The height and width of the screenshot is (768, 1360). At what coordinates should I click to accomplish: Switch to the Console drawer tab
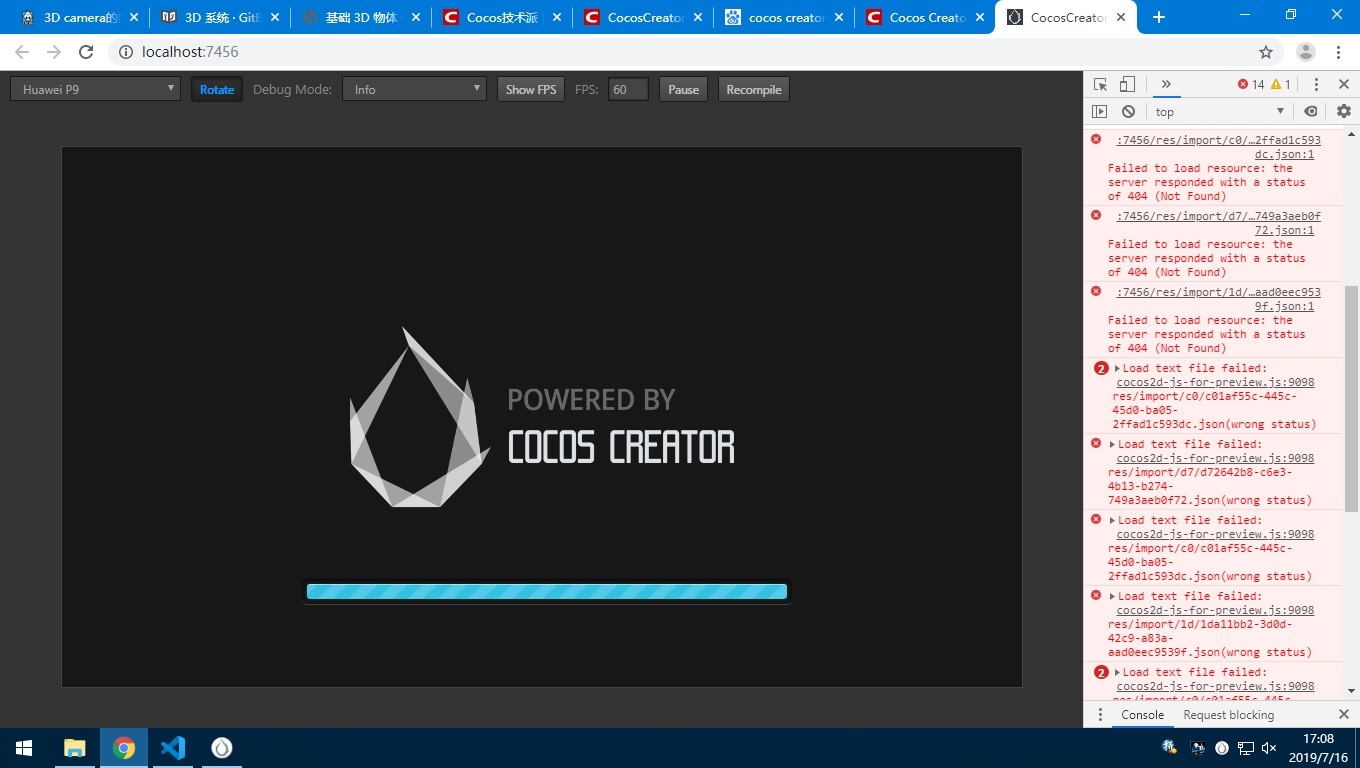pos(1142,715)
